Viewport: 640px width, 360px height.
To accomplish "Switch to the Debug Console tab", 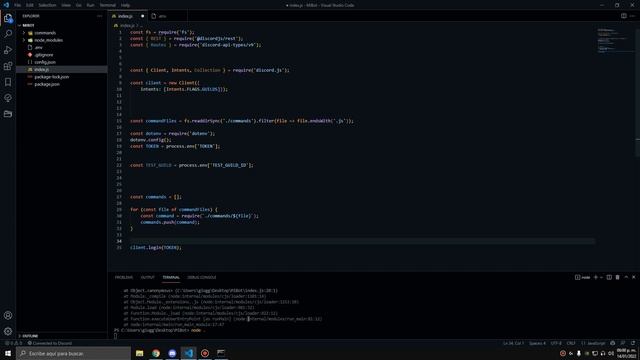I will (202, 277).
